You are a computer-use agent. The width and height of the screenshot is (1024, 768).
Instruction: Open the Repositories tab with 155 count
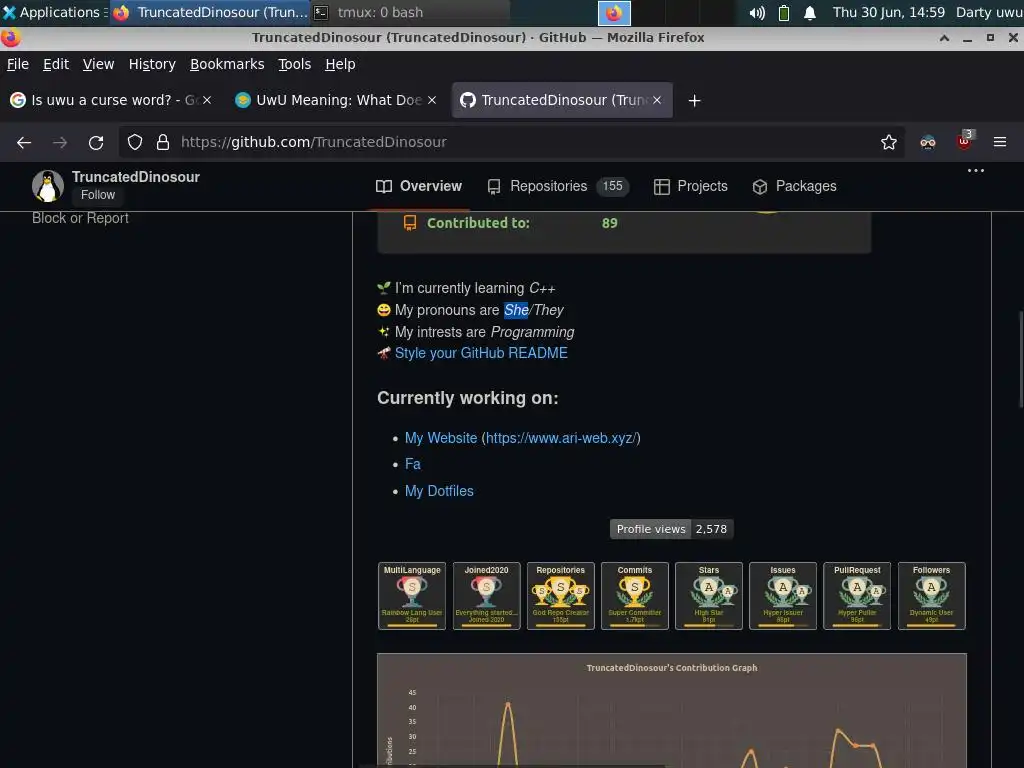558,186
